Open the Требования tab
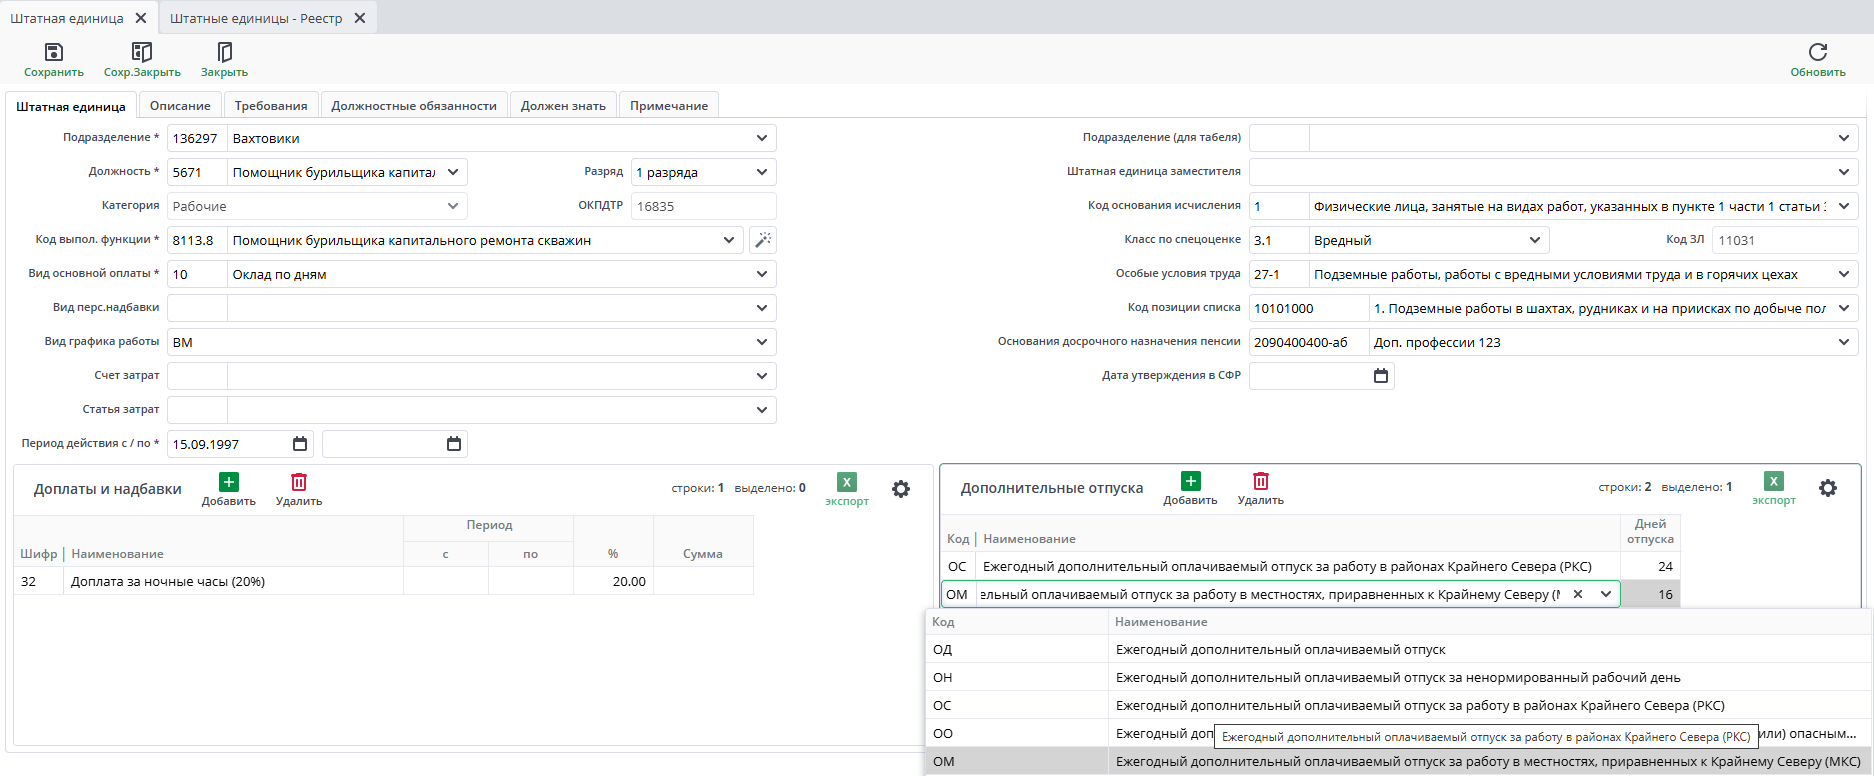This screenshot has height=776, width=1874. [271, 105]
